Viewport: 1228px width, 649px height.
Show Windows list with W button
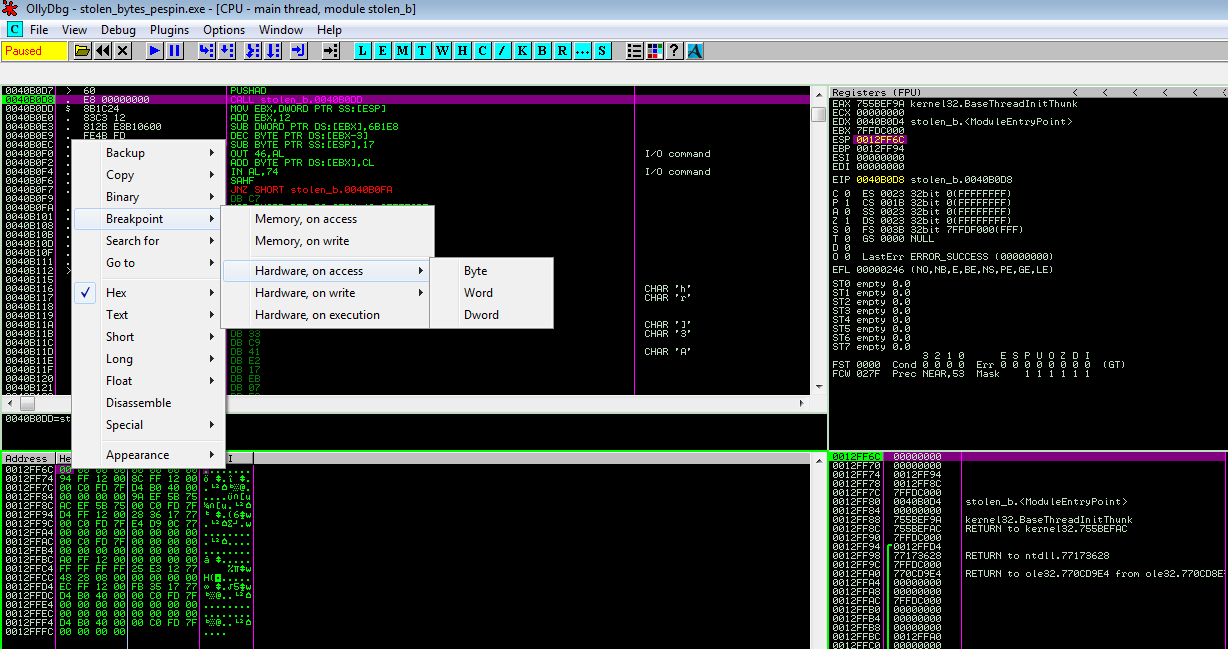click(441, 50)
